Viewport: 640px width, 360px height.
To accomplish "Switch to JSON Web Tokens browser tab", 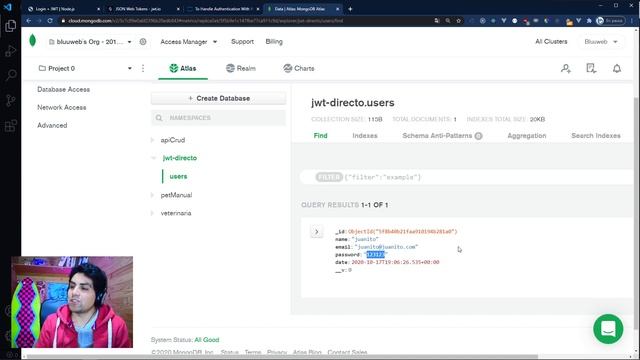I will (144, 9).
